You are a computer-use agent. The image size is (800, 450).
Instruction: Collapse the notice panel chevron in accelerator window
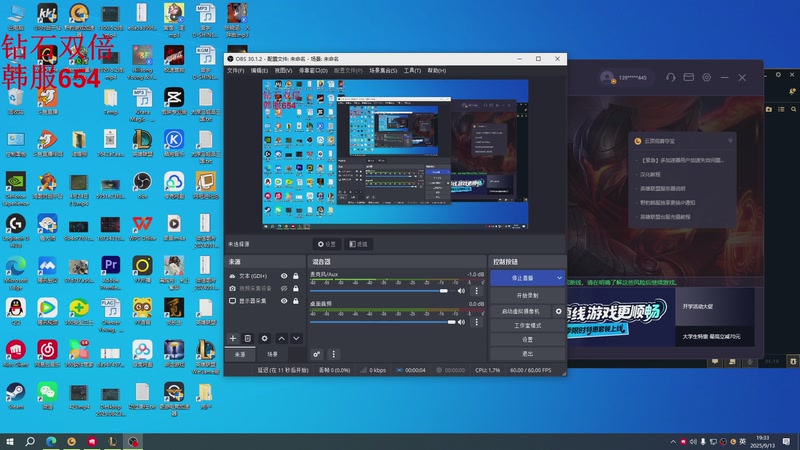(x=730, y=141)
